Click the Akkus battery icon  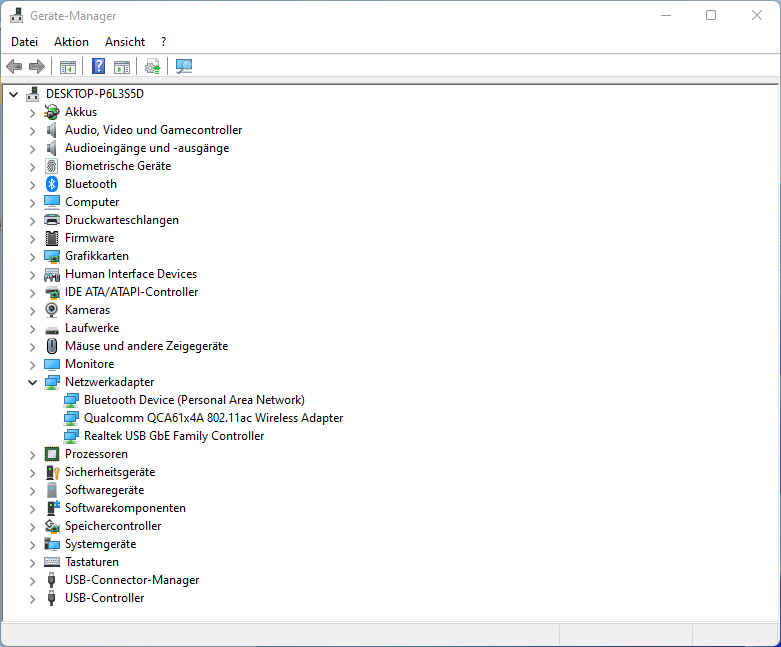click(x=52, y=112)
